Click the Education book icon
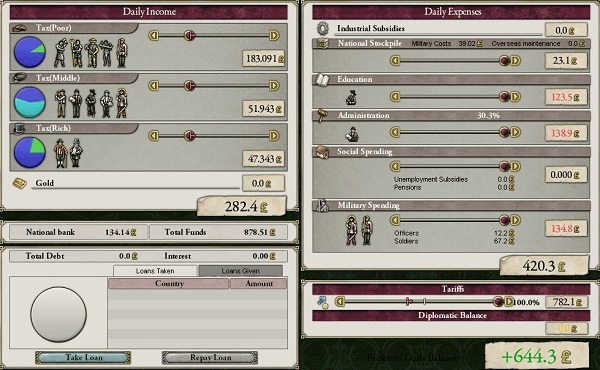Image resolution: width=600 pixels, height=370 pixels. tap(322, 80)
